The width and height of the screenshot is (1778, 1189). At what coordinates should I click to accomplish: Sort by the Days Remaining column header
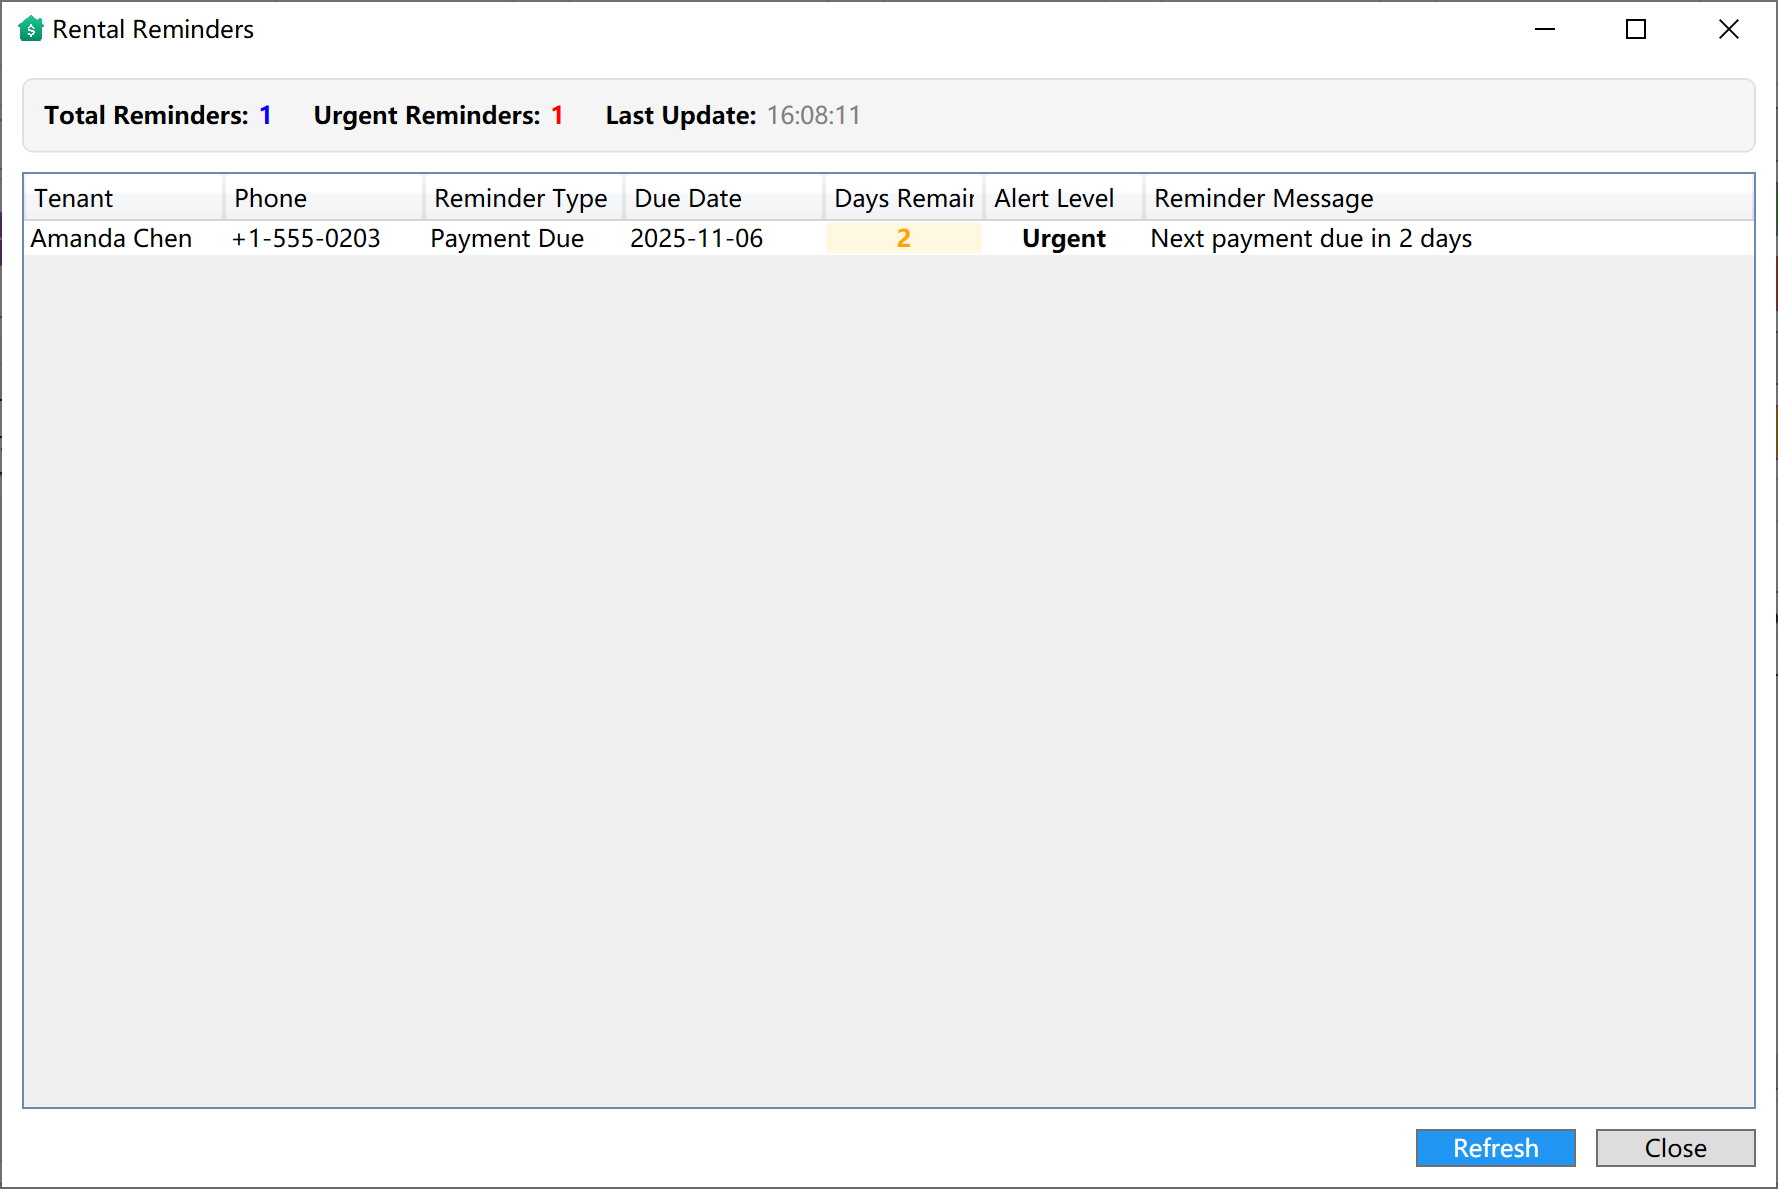point(900,197)
